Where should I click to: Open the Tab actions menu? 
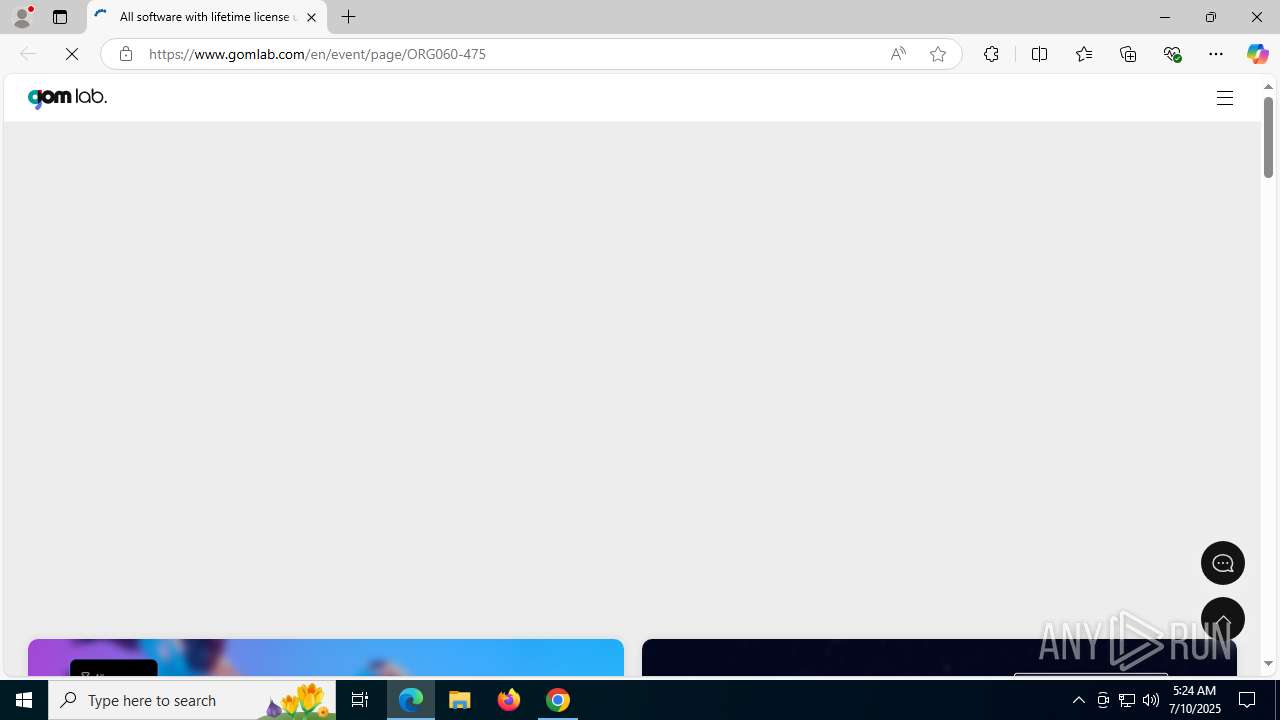60,17
